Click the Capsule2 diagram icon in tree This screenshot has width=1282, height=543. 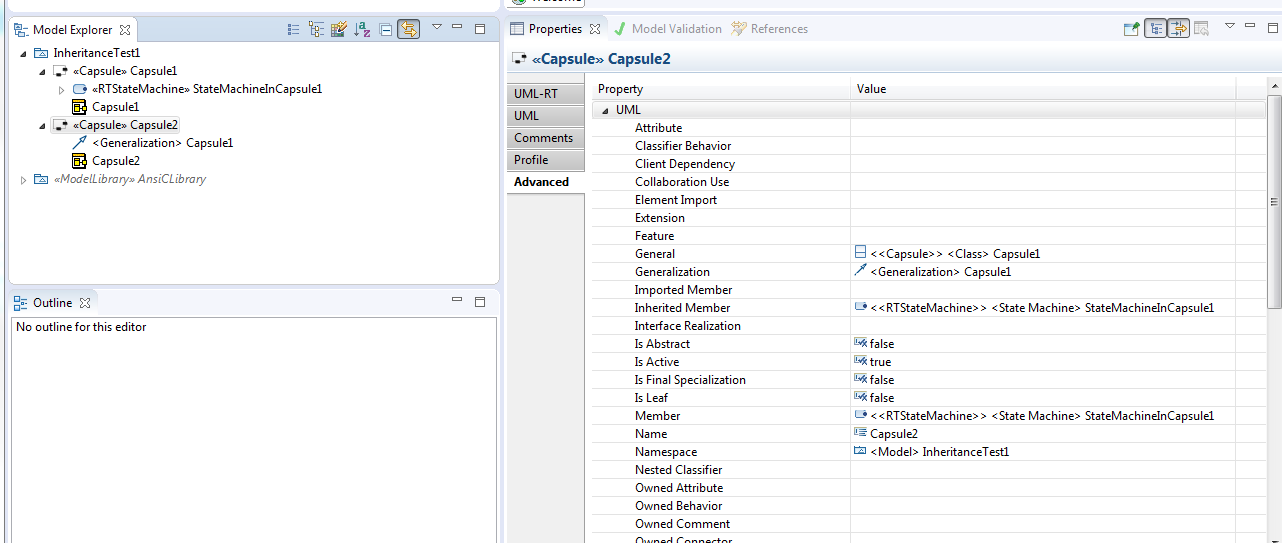pyautogui.click(x=79, y=161)
